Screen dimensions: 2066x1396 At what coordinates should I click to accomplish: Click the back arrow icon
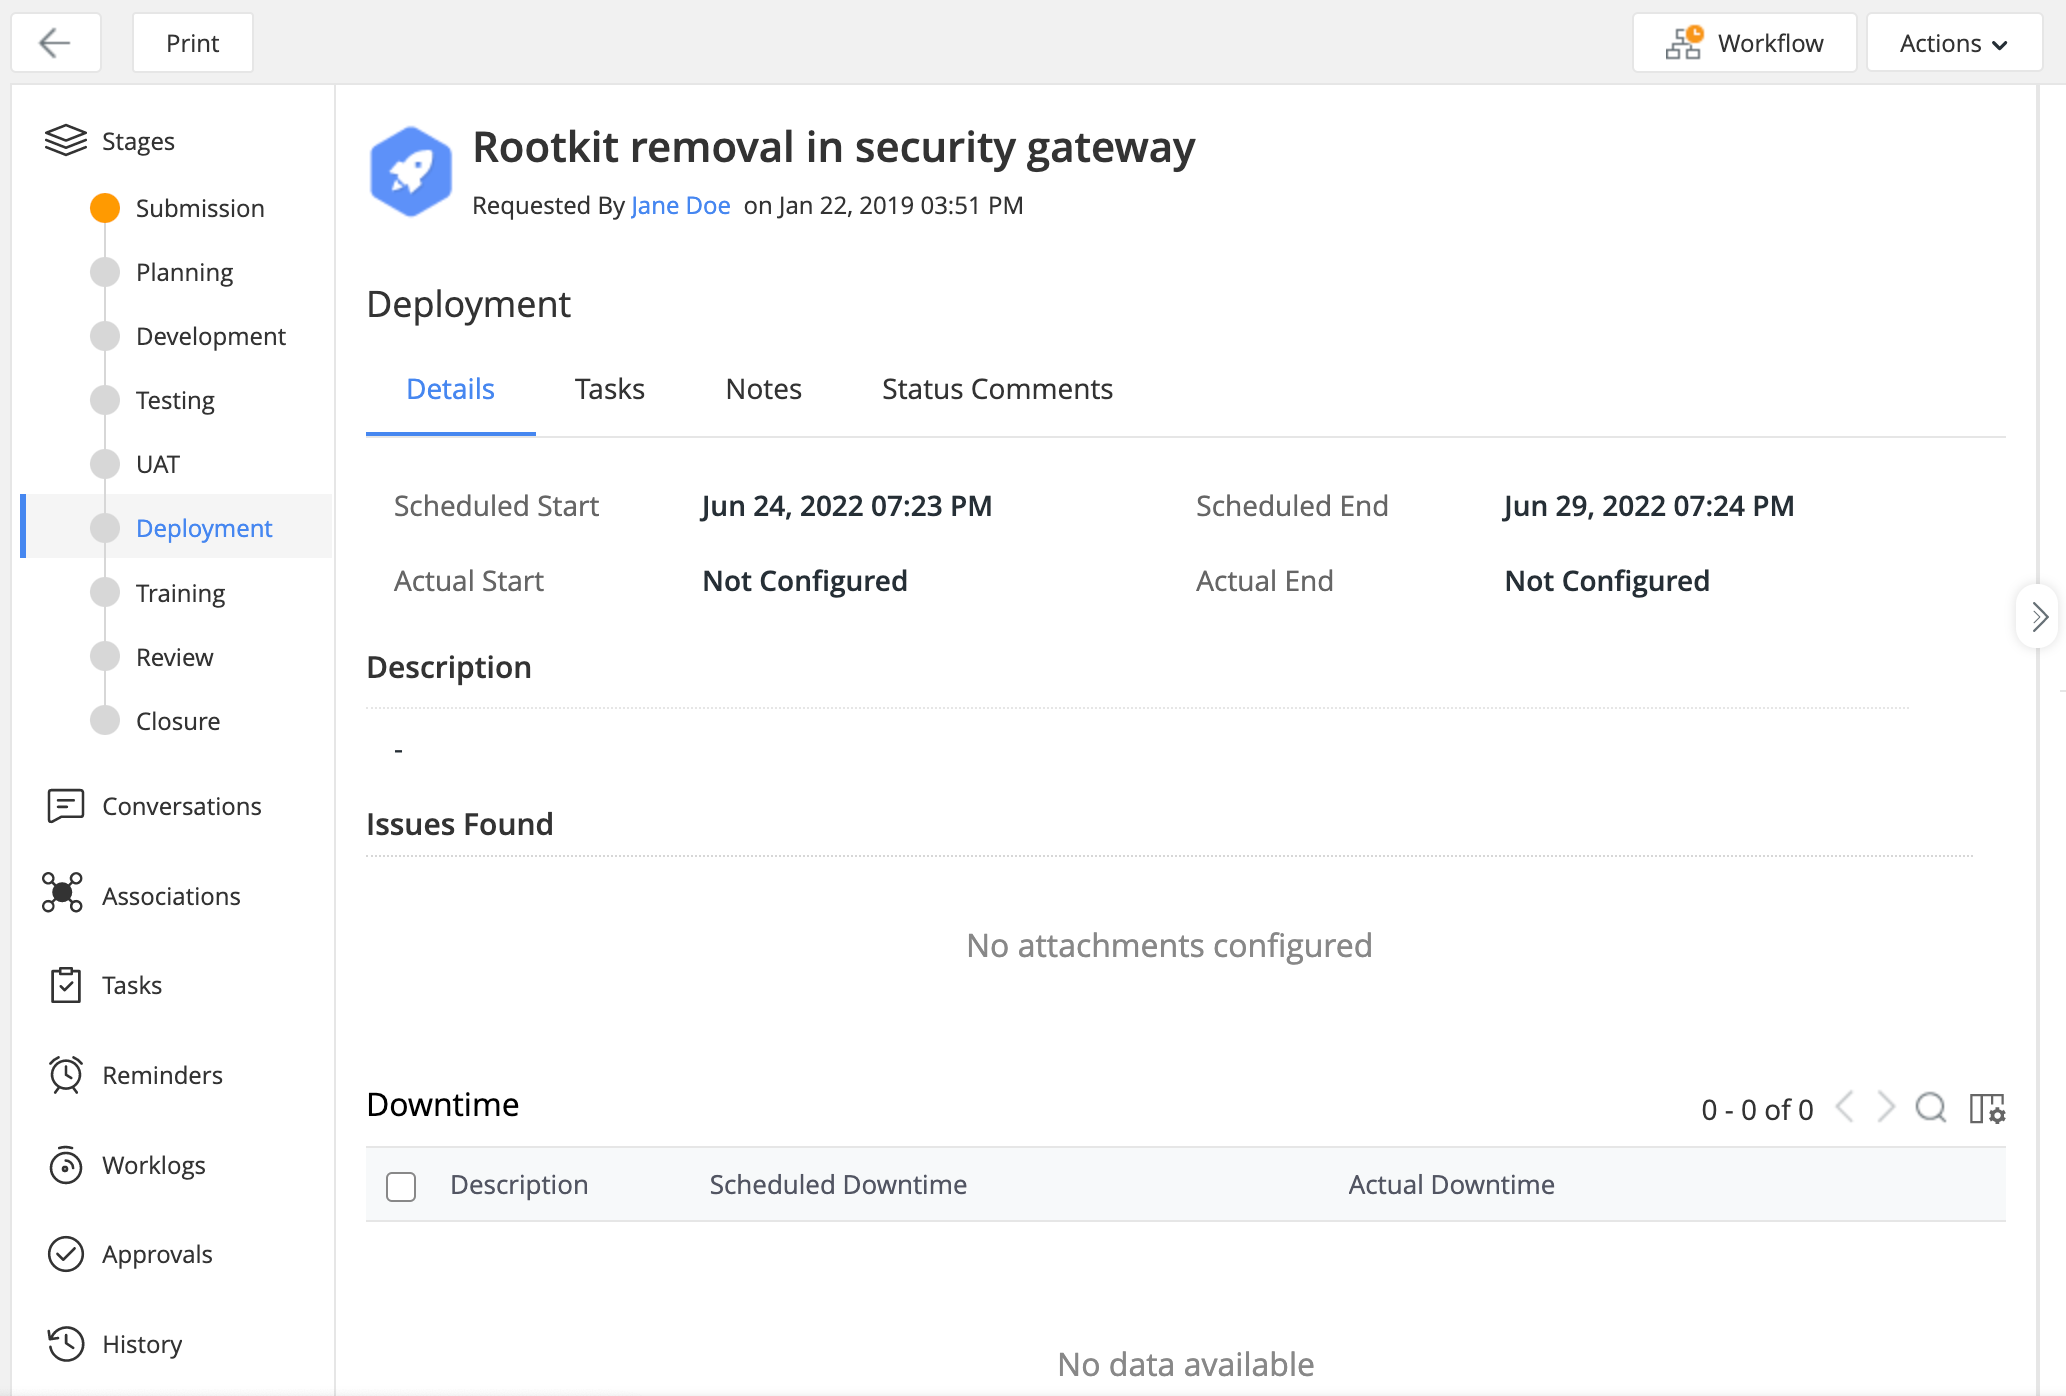pyautogui.click(x=55, y=43)
